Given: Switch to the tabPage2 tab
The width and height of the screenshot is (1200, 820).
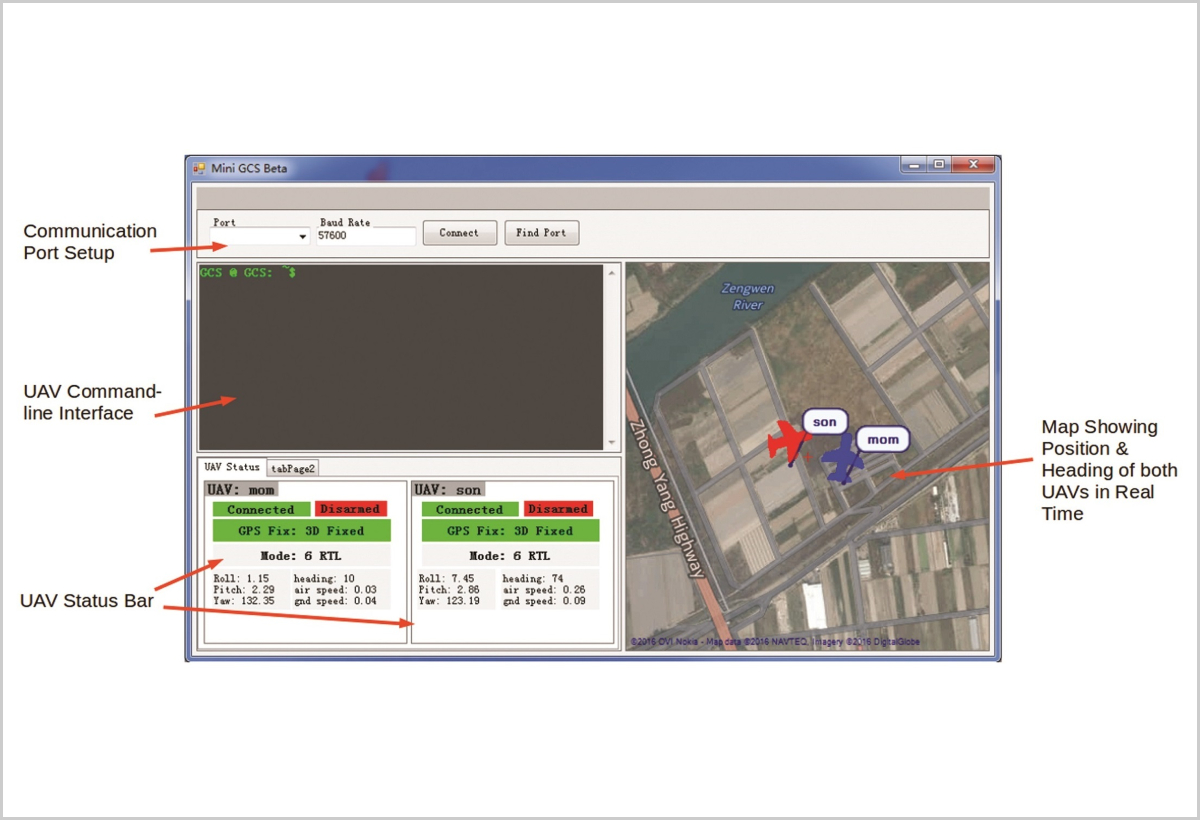Looking at the screenshot, I should pyautogui.click(x=292, y=466).
